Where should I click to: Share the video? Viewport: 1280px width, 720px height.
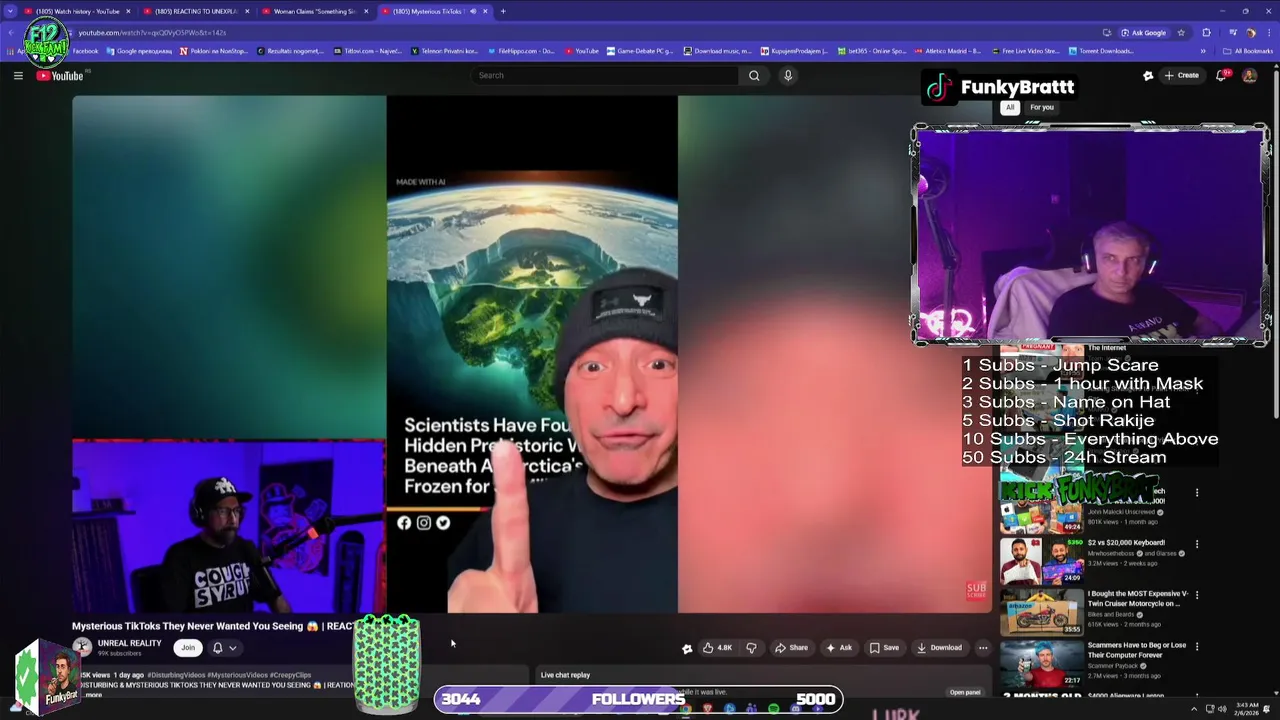pyautogui.click(x=791, y=647)
